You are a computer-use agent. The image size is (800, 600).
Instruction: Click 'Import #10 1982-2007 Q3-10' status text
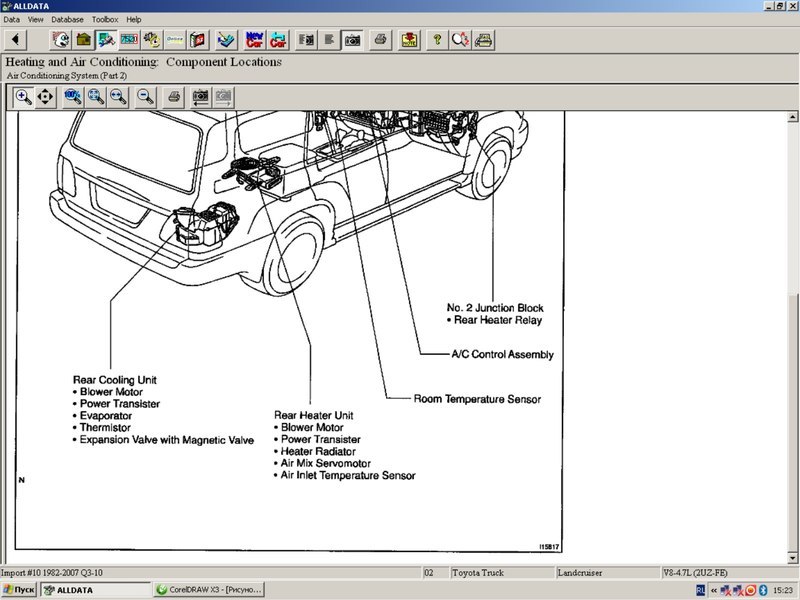coord(52,573)
